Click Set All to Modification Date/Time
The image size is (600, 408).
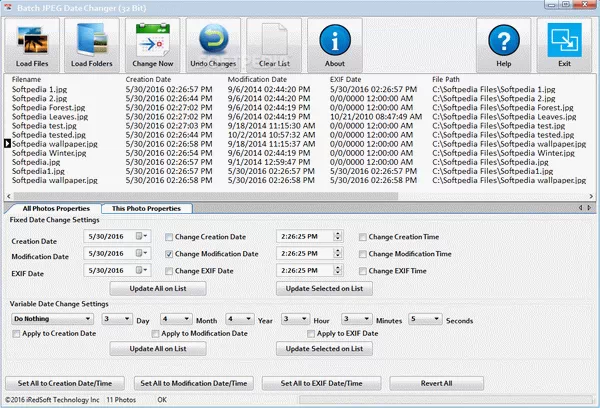194,383
